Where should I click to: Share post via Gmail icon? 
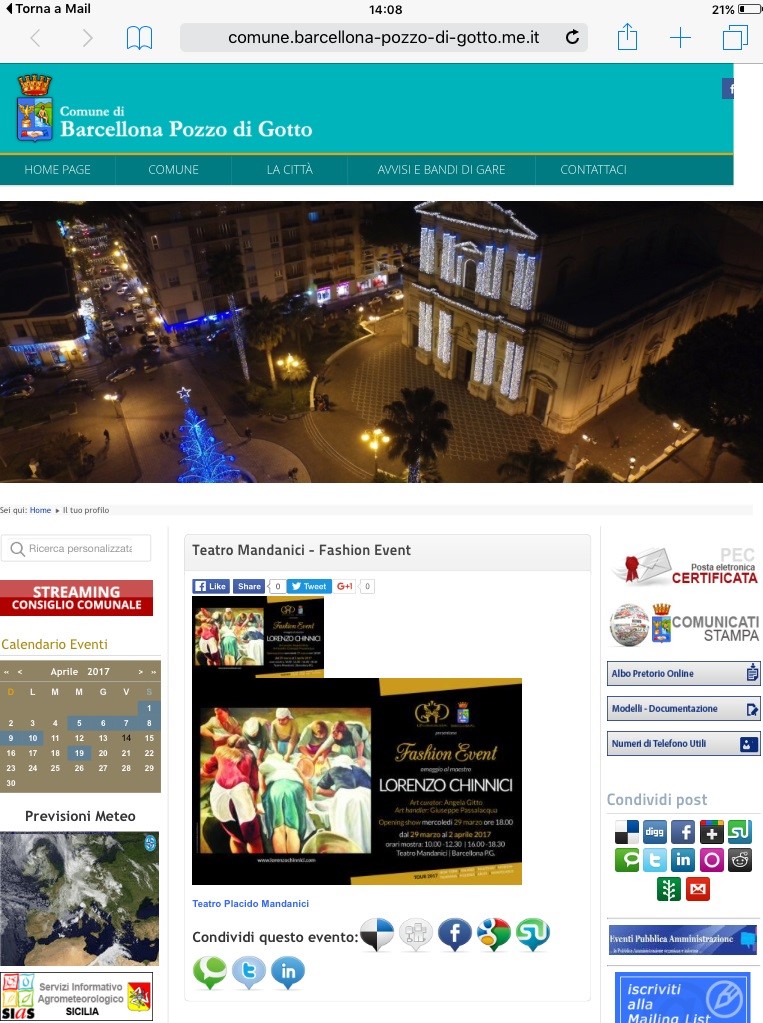(x=698, y=888)
